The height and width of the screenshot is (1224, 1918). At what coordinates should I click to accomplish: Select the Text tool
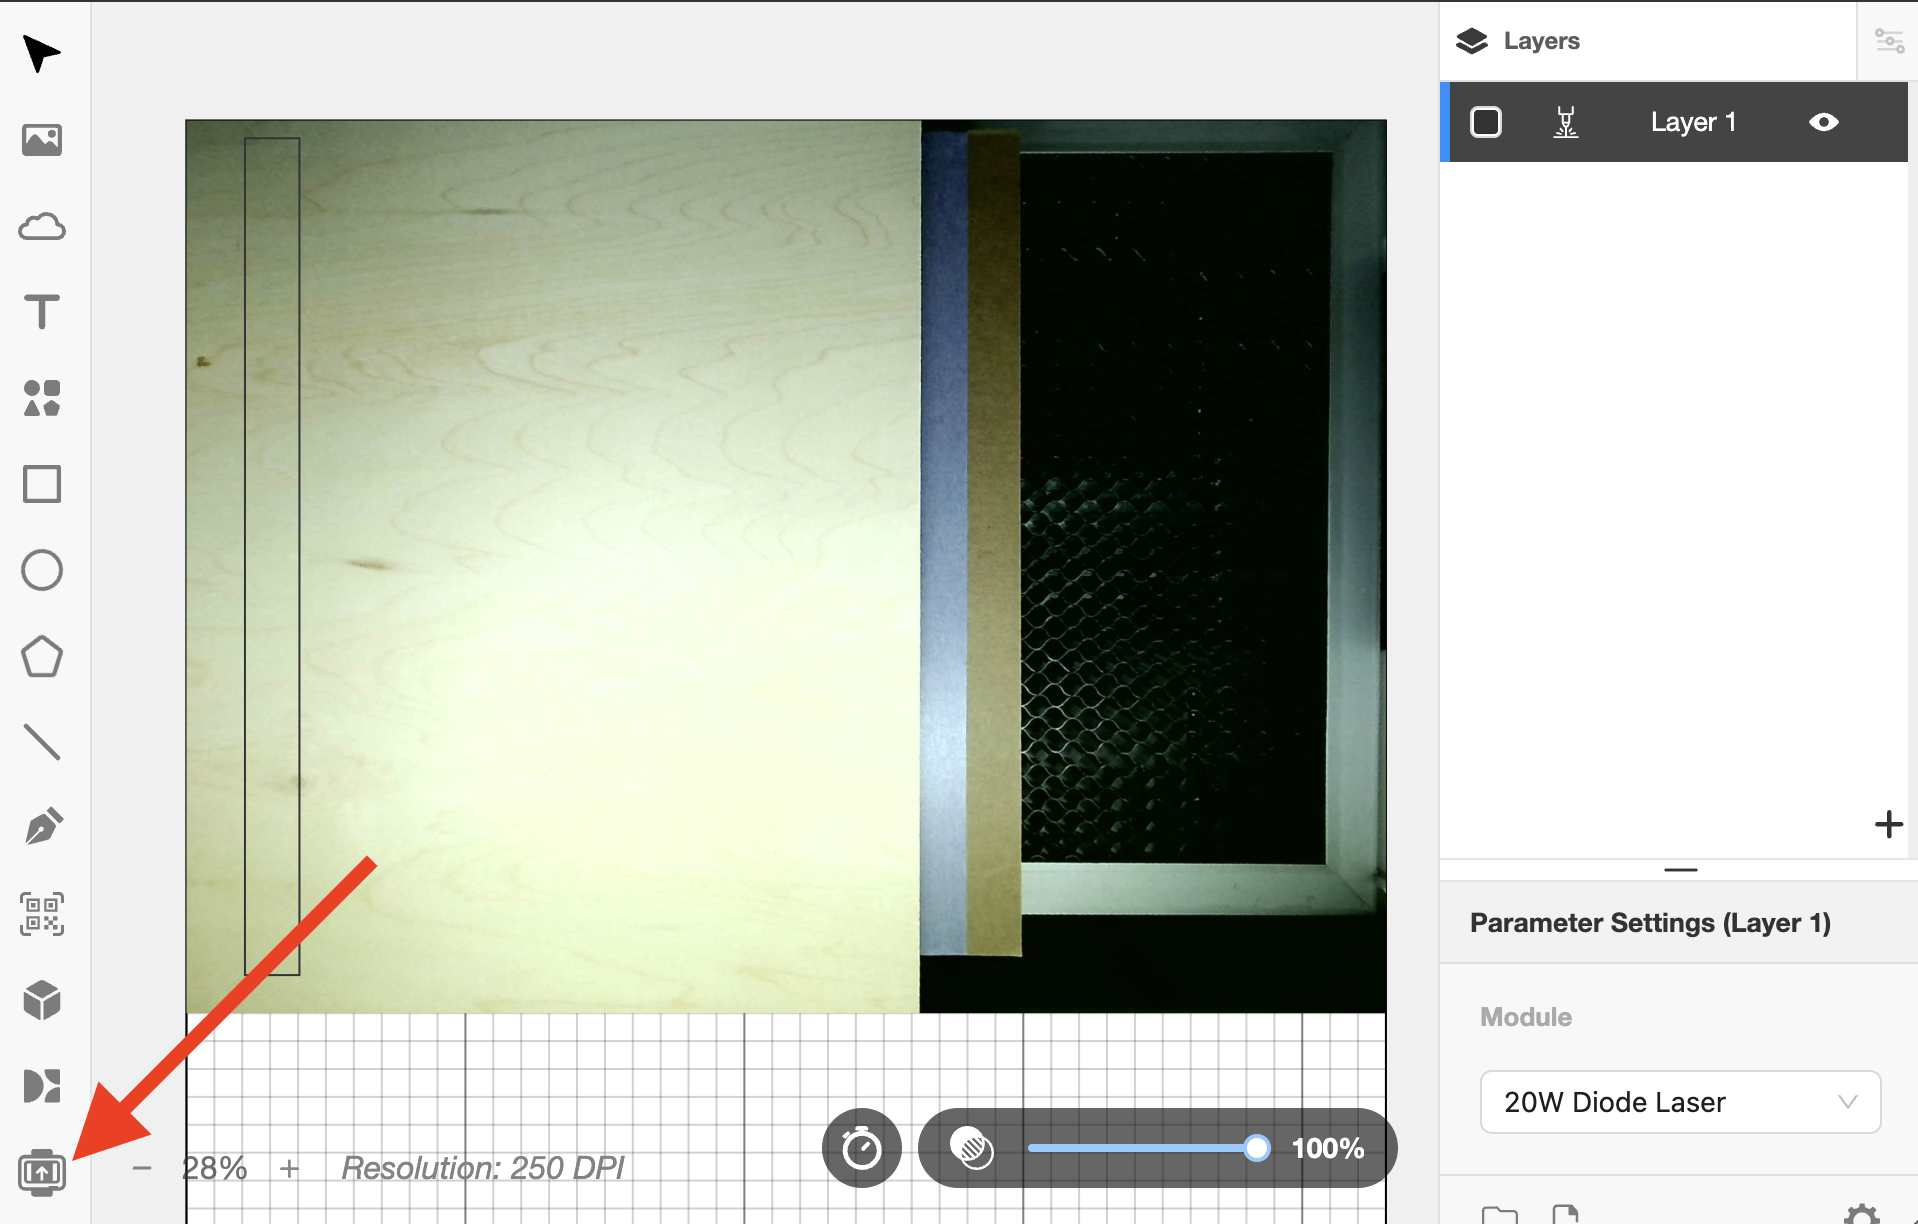pyautogui.click(x=41, y=312)
